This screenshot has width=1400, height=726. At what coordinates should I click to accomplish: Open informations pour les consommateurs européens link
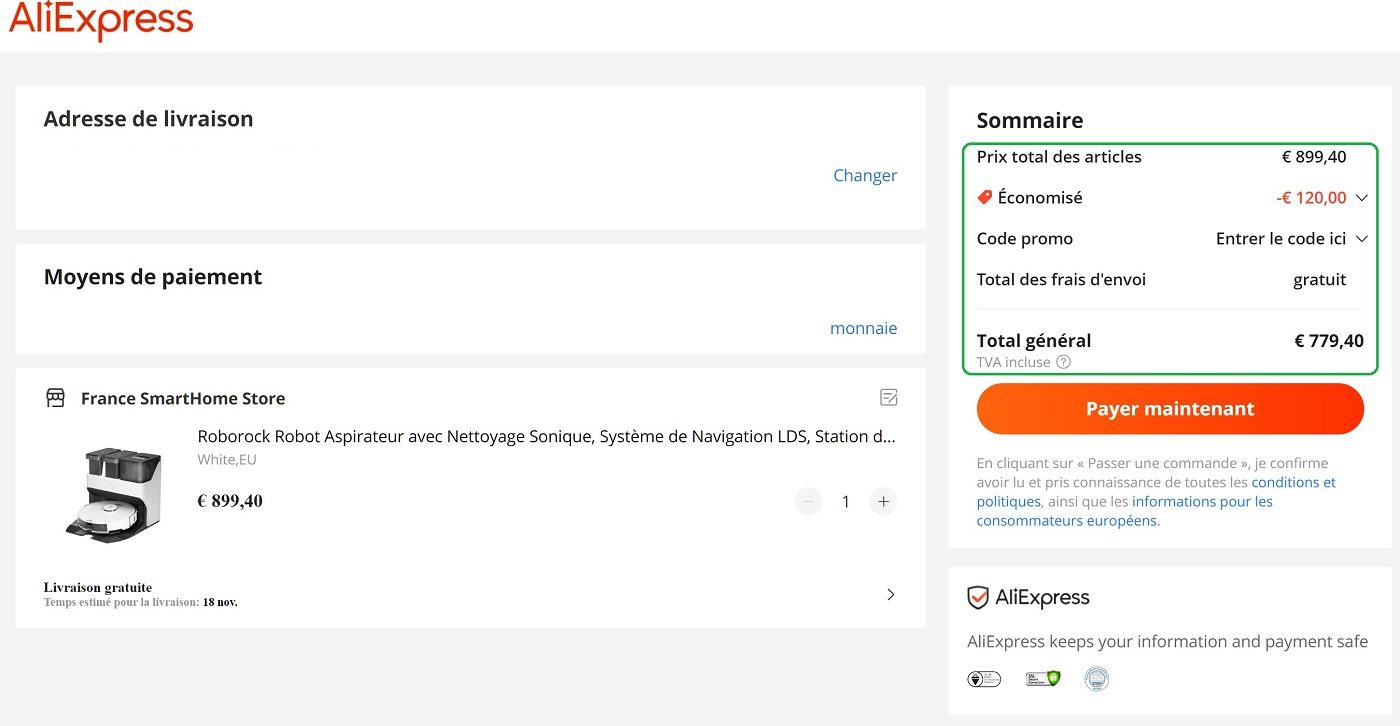[x=1125, y=511]
